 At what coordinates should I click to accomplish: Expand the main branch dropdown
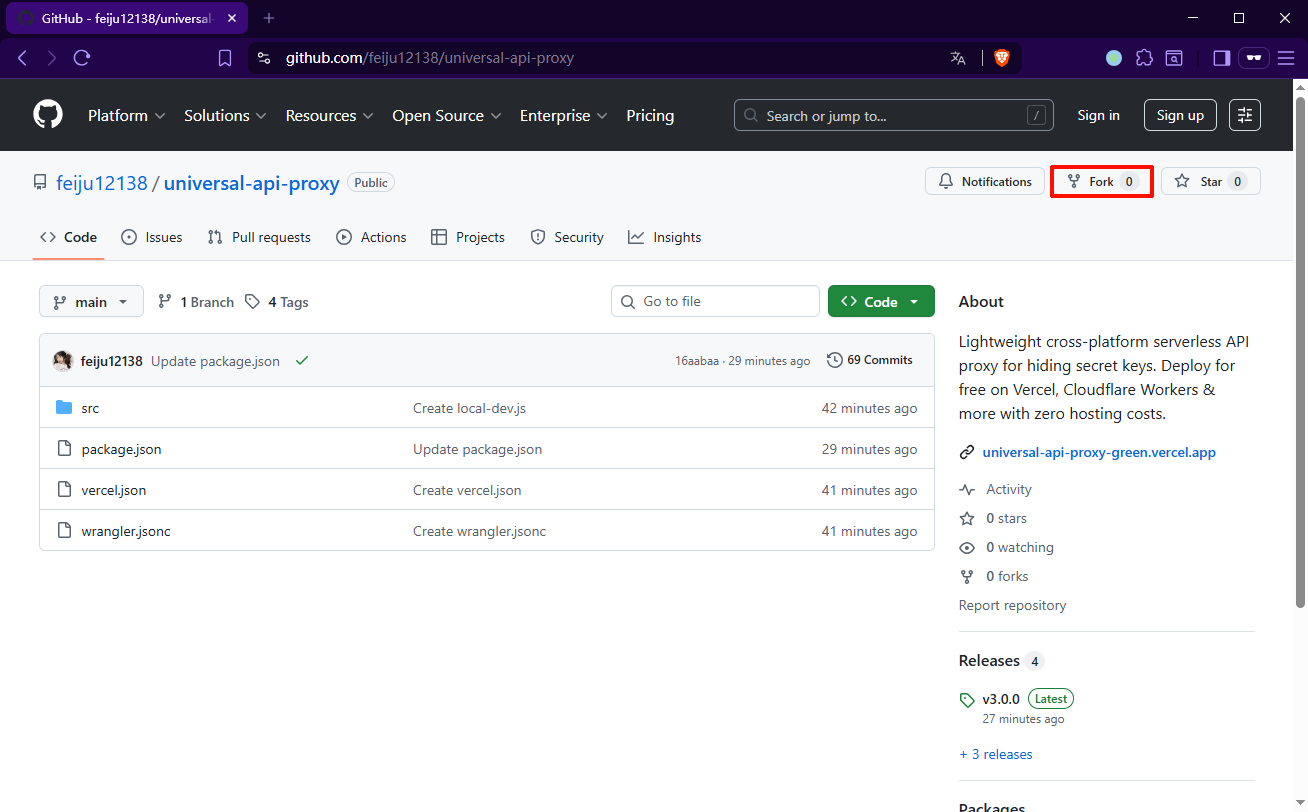[x=91, y=302]
